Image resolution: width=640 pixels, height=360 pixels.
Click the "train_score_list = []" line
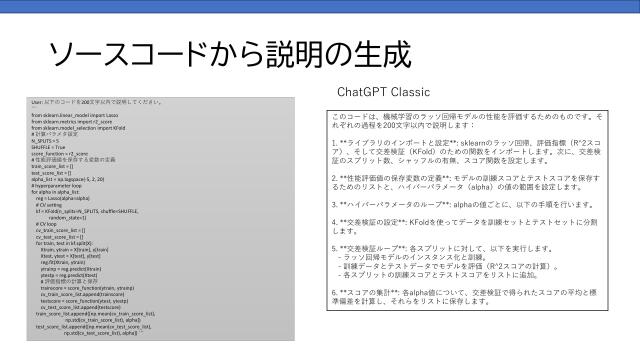pos(52,167)
